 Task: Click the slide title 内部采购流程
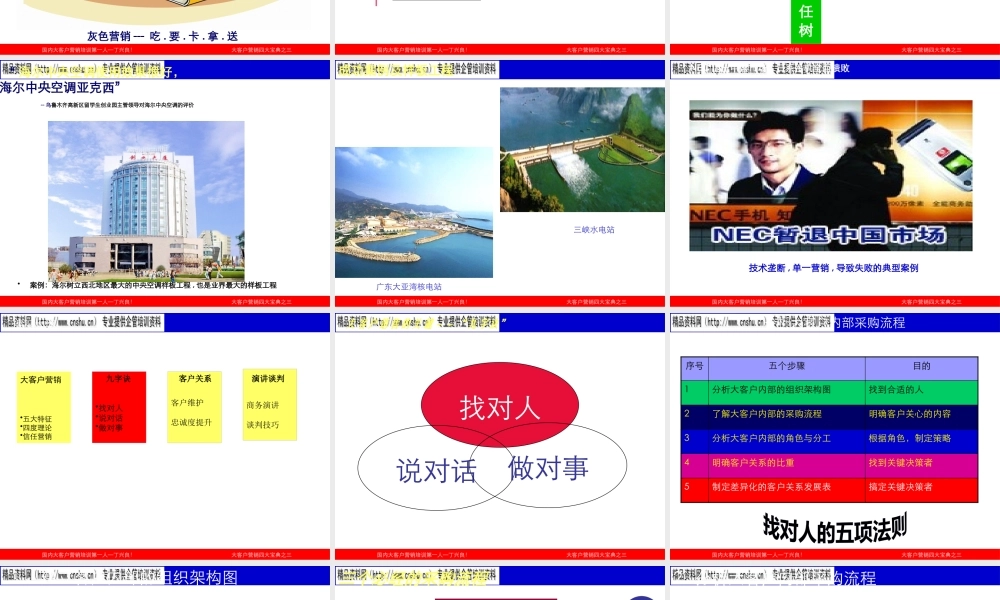(869, 323)
